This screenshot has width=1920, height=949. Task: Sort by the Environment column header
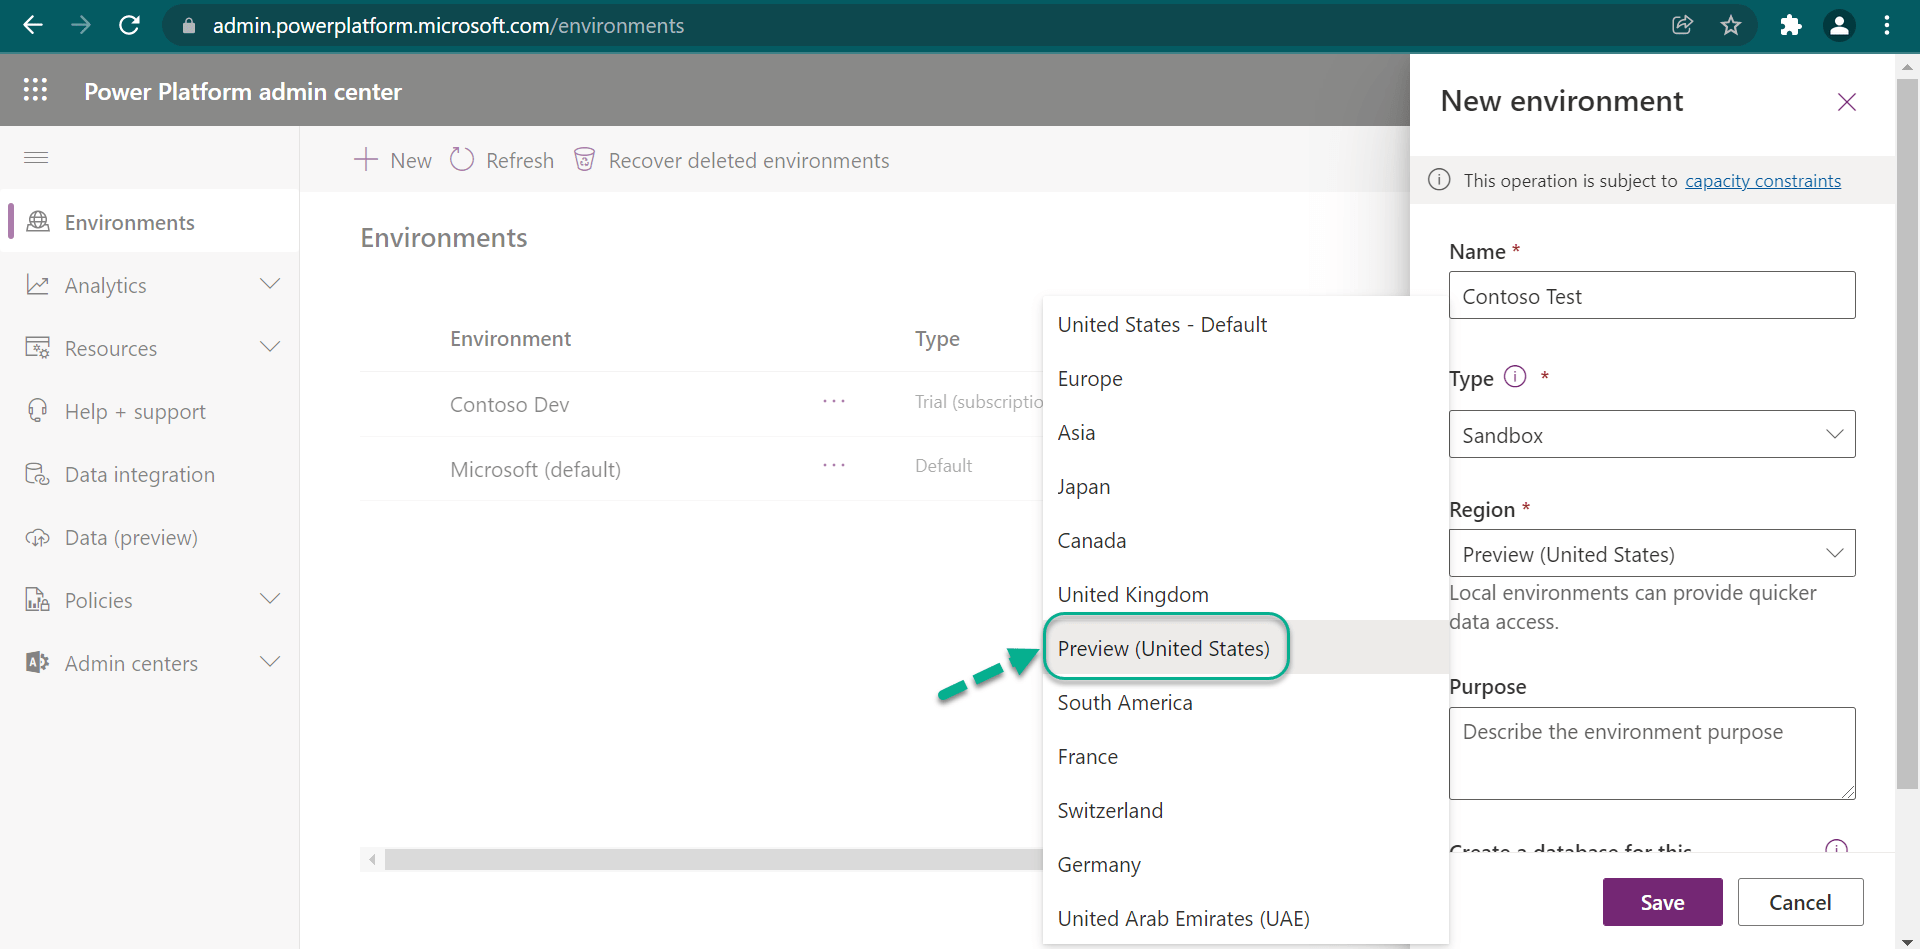[510, 338]
